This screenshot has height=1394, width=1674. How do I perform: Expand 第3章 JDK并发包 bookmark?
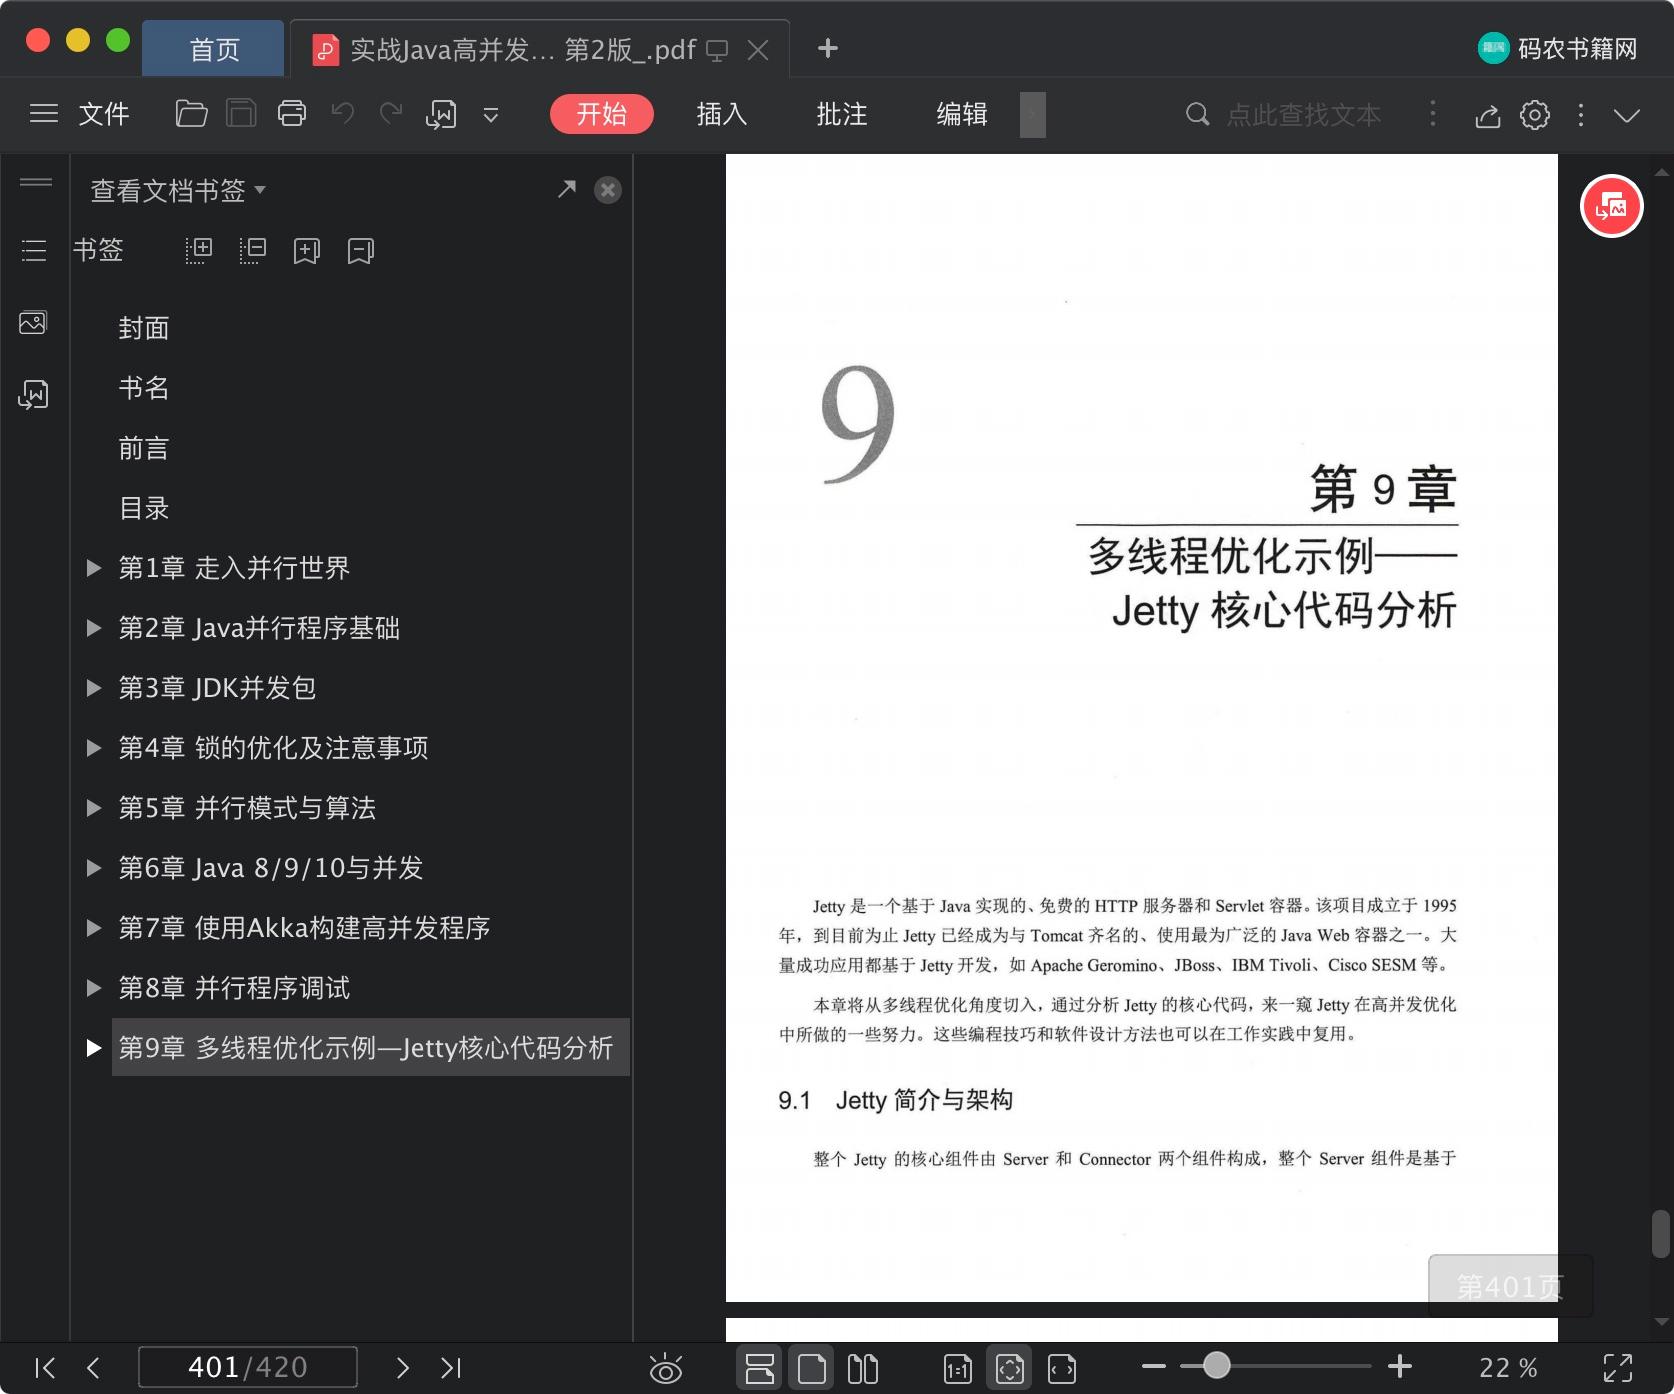(x=94, y=688)
